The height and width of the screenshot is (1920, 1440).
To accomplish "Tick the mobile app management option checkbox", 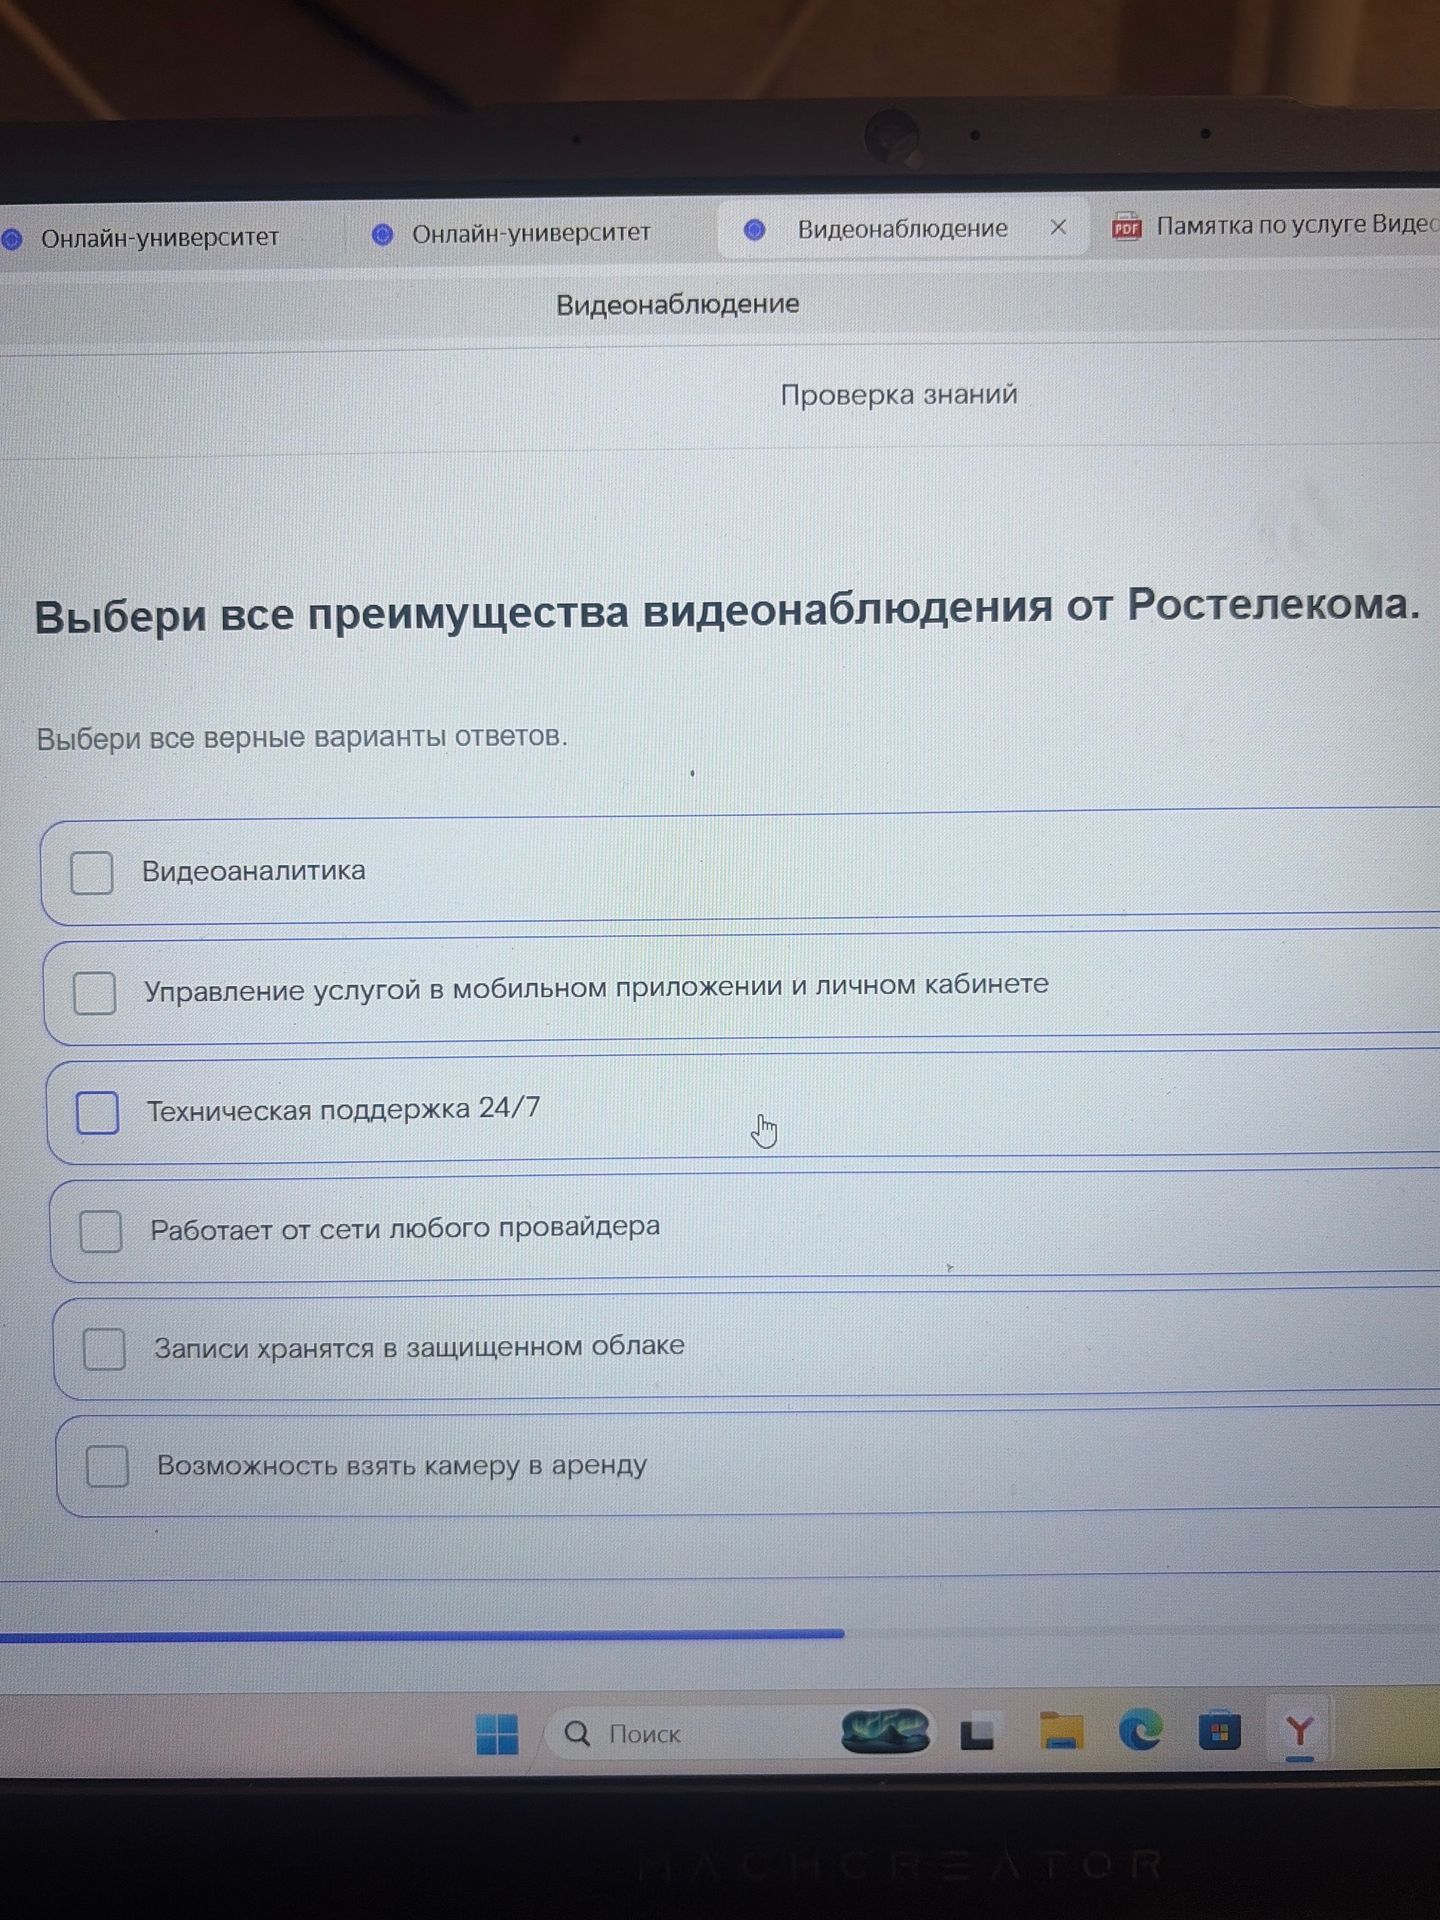I will pos(94,993).
